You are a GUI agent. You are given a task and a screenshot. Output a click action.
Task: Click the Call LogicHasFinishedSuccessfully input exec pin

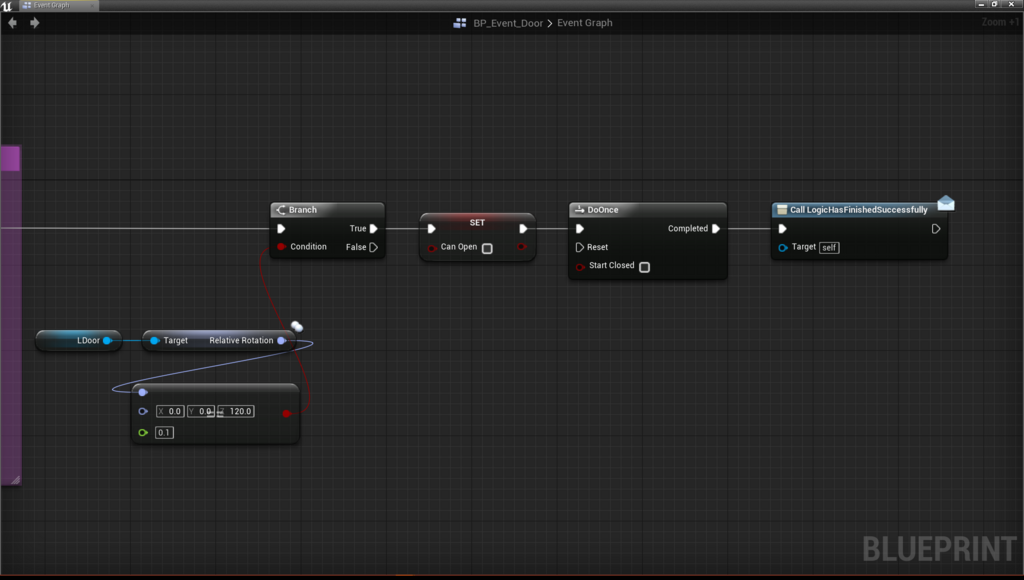pyautogui.click(x=782, y=229)
